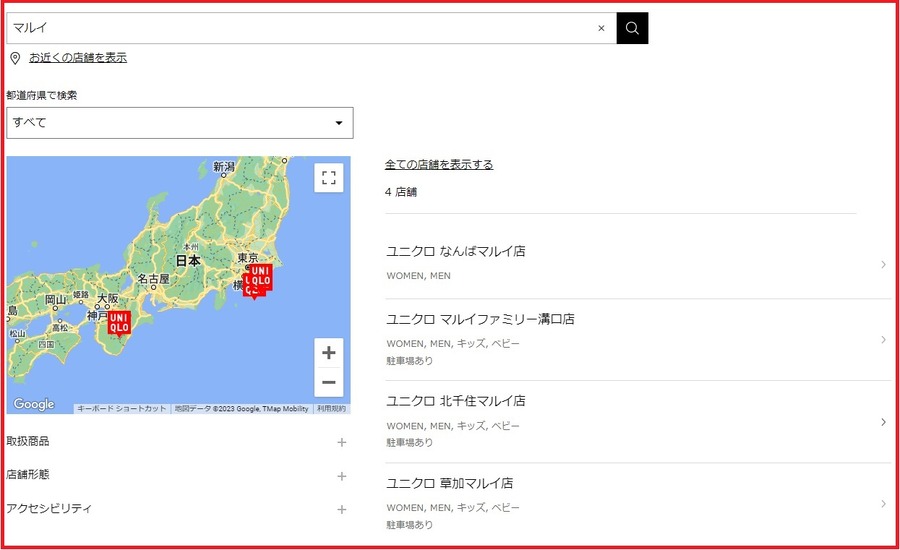The width and height of the screenshot is (900, 550).
Task: Click 駐車場あり under 草加マルイ店
Action: (410, 525)
